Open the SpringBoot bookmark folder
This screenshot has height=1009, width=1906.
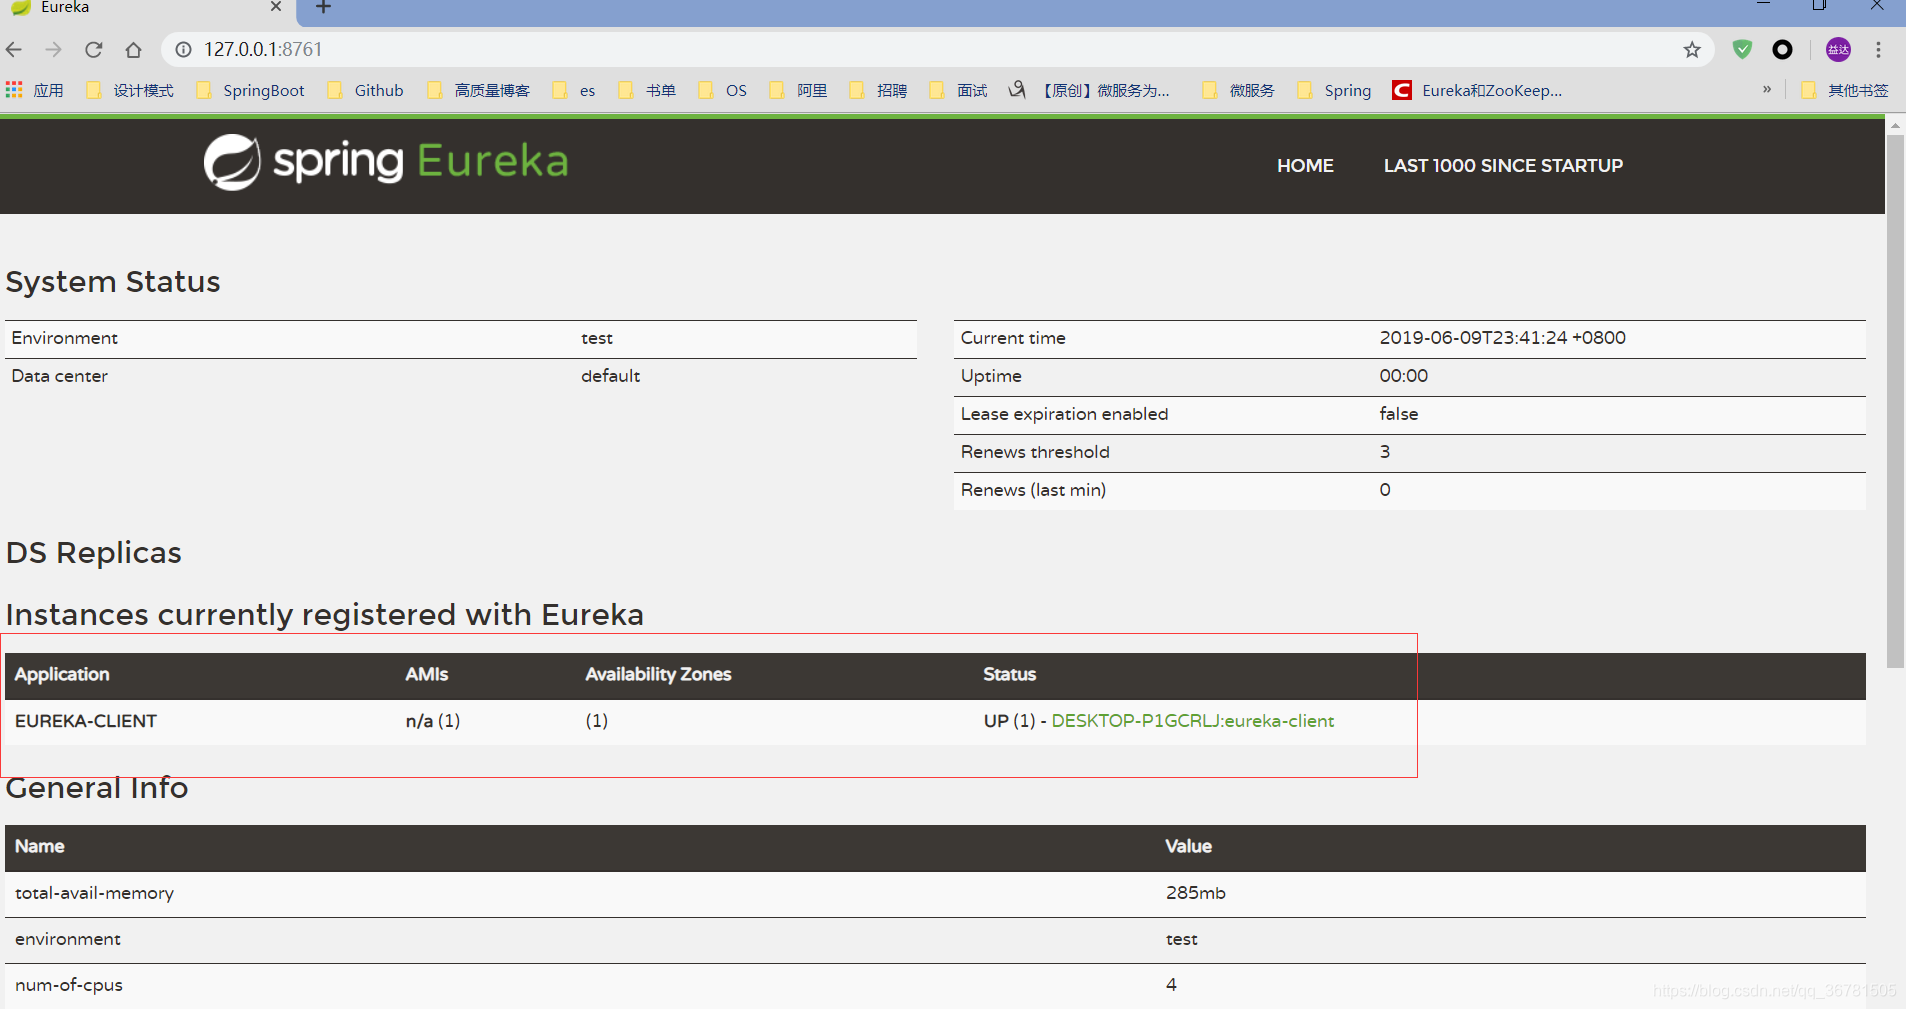tap(251, 90)
